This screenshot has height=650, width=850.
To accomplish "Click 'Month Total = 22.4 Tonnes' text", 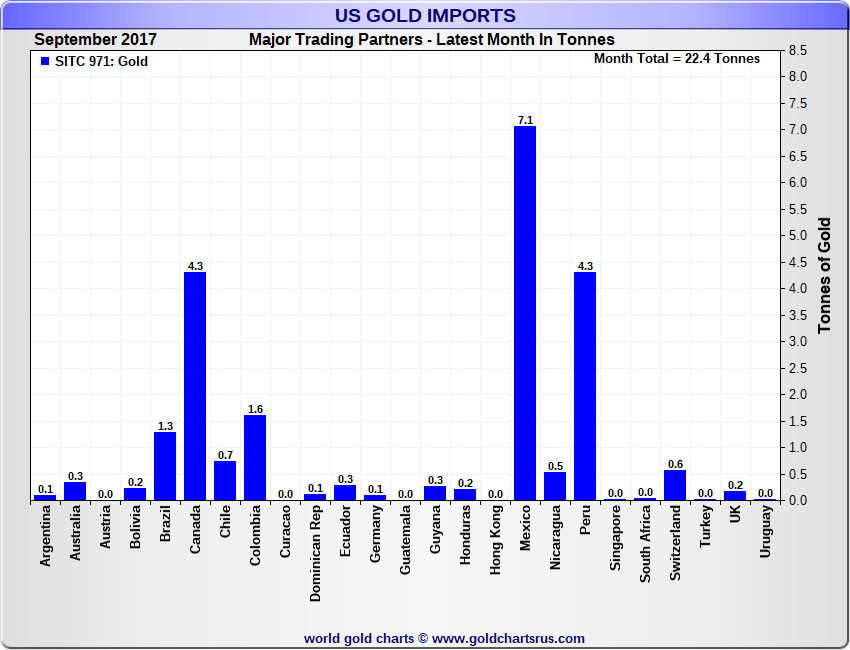I will (677, 59).
